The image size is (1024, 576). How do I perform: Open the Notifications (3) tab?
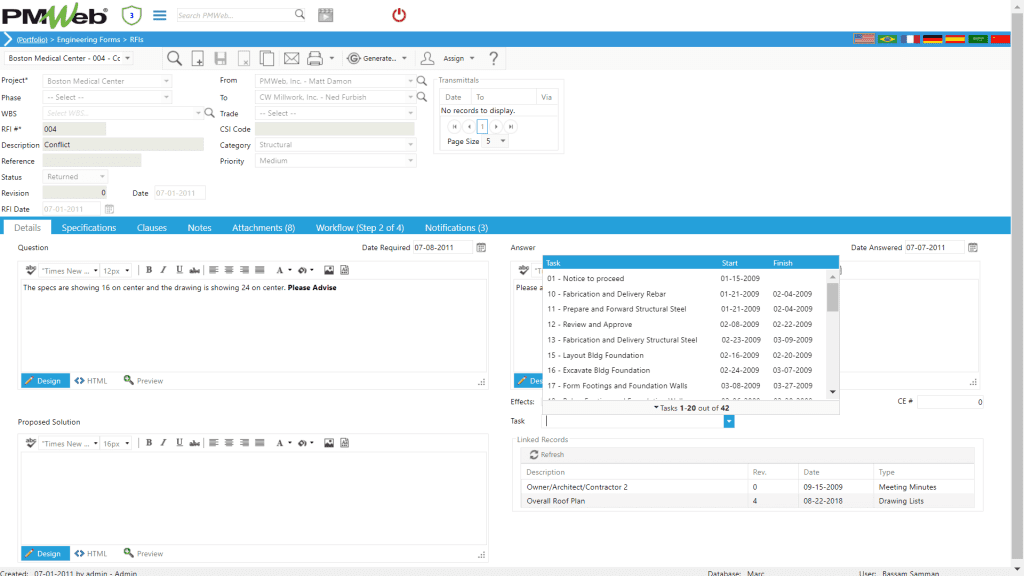[x=456, y=227]
